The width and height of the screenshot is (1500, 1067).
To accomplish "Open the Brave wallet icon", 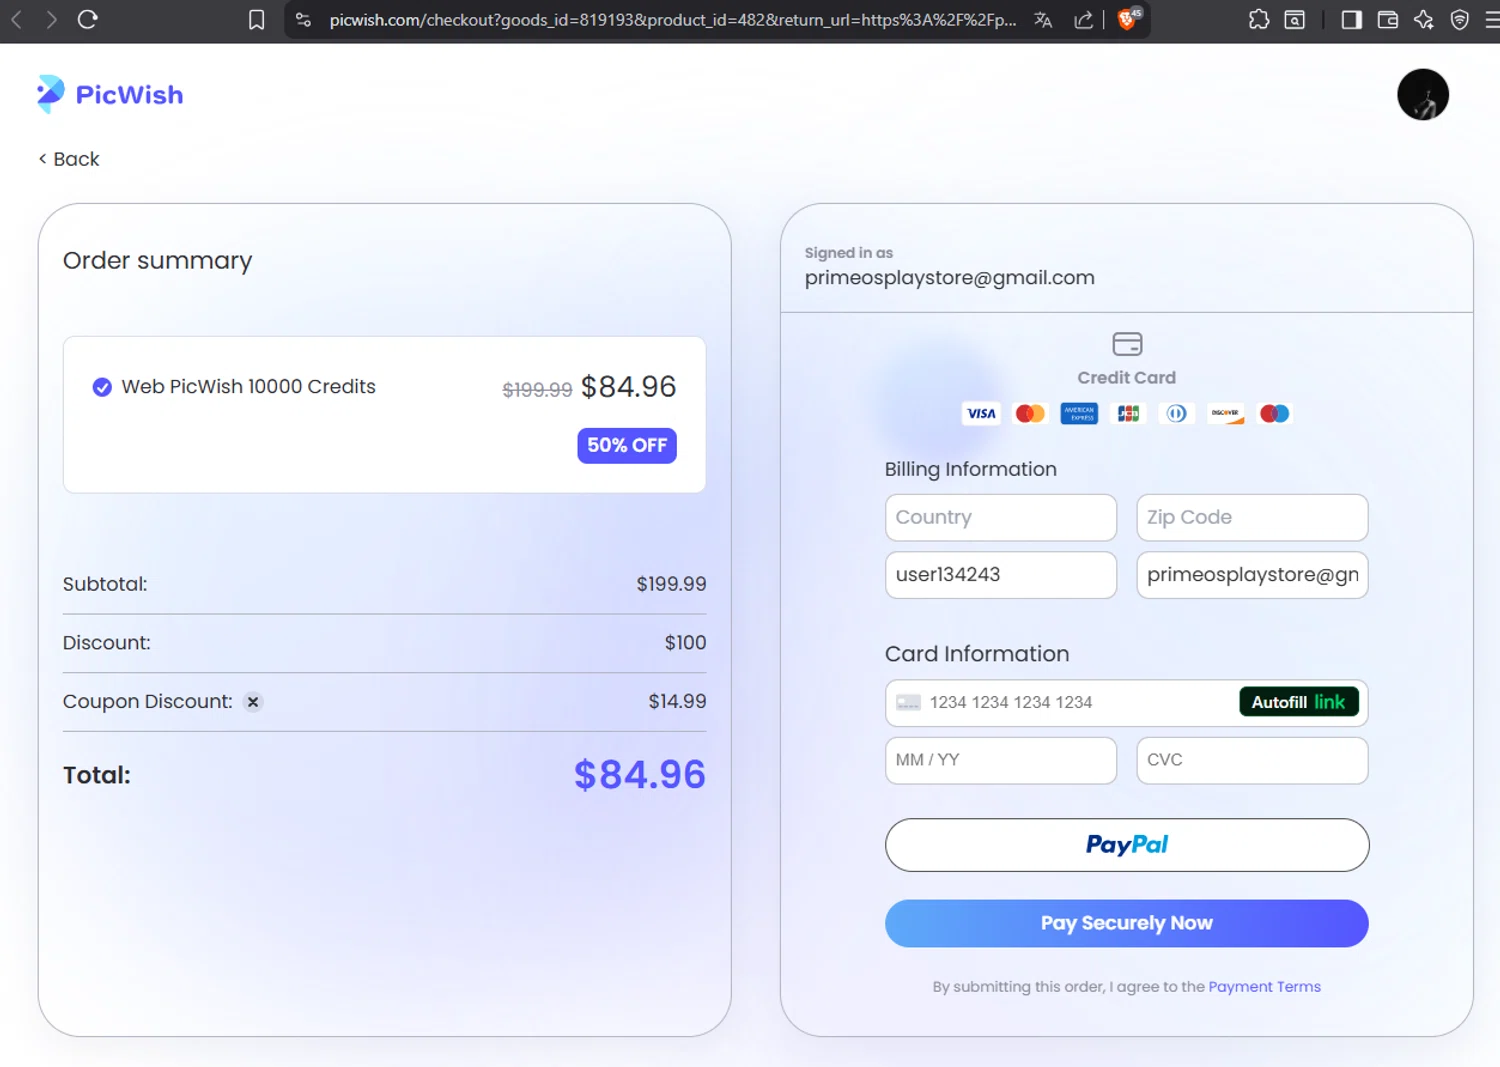I will [x=1387, y=20].
